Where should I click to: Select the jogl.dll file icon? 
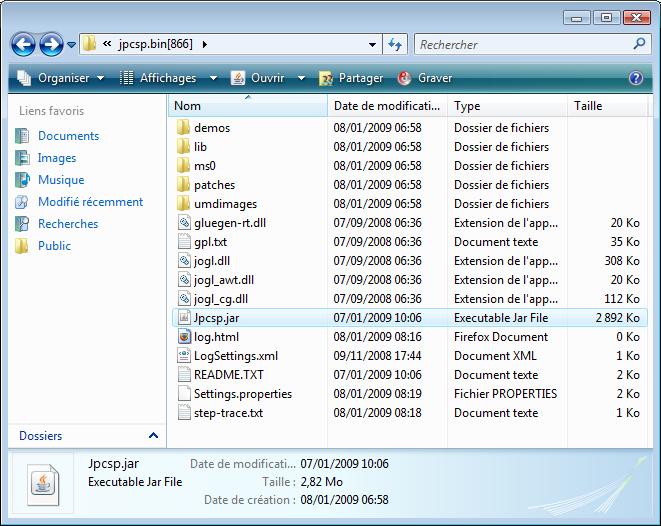[x=184, y=260]
